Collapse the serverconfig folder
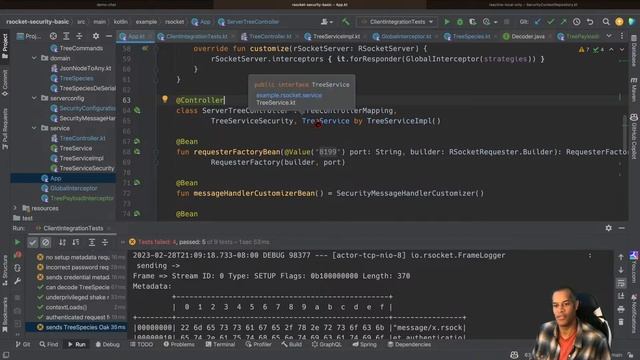This screenshot has width=640, height=360. pyautogui.click(x=34, y=98)
